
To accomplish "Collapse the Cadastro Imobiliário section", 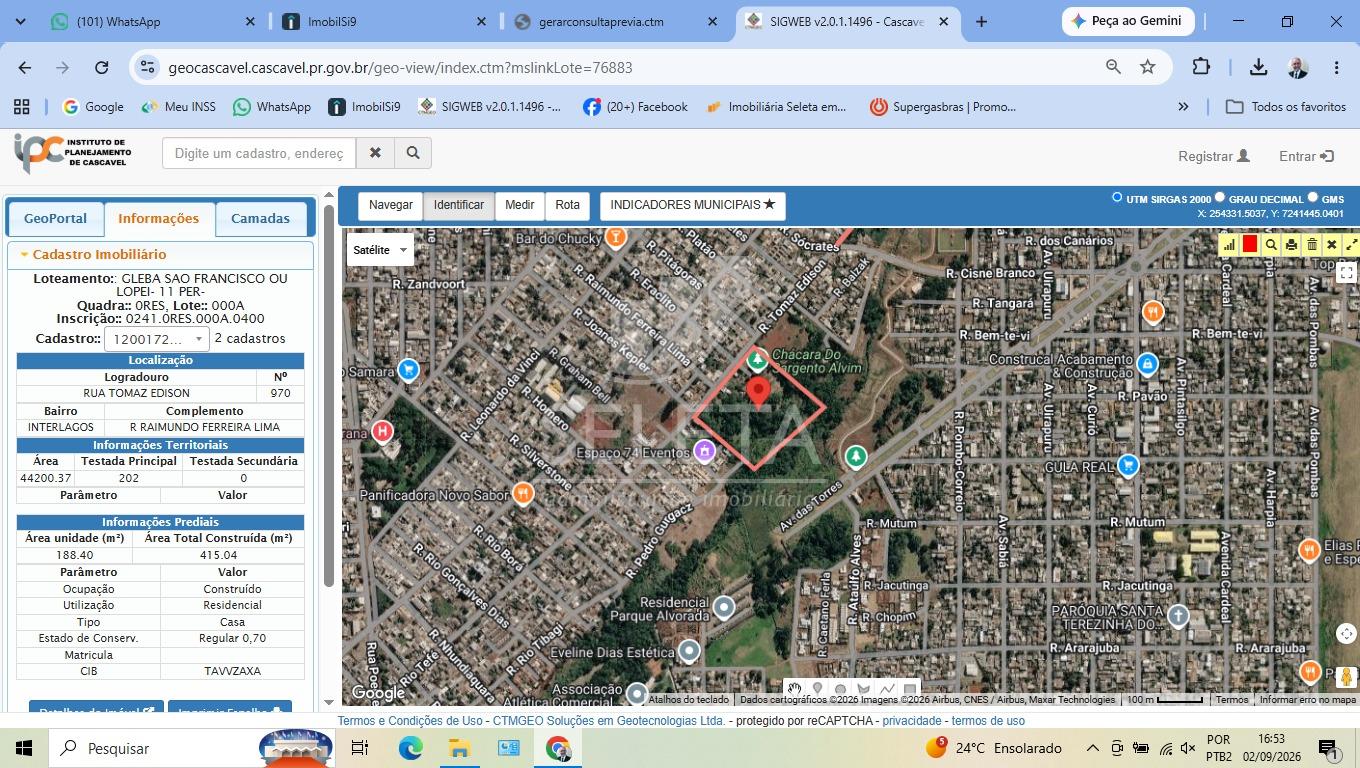I will pyautogui.click(x=24, y=255).
